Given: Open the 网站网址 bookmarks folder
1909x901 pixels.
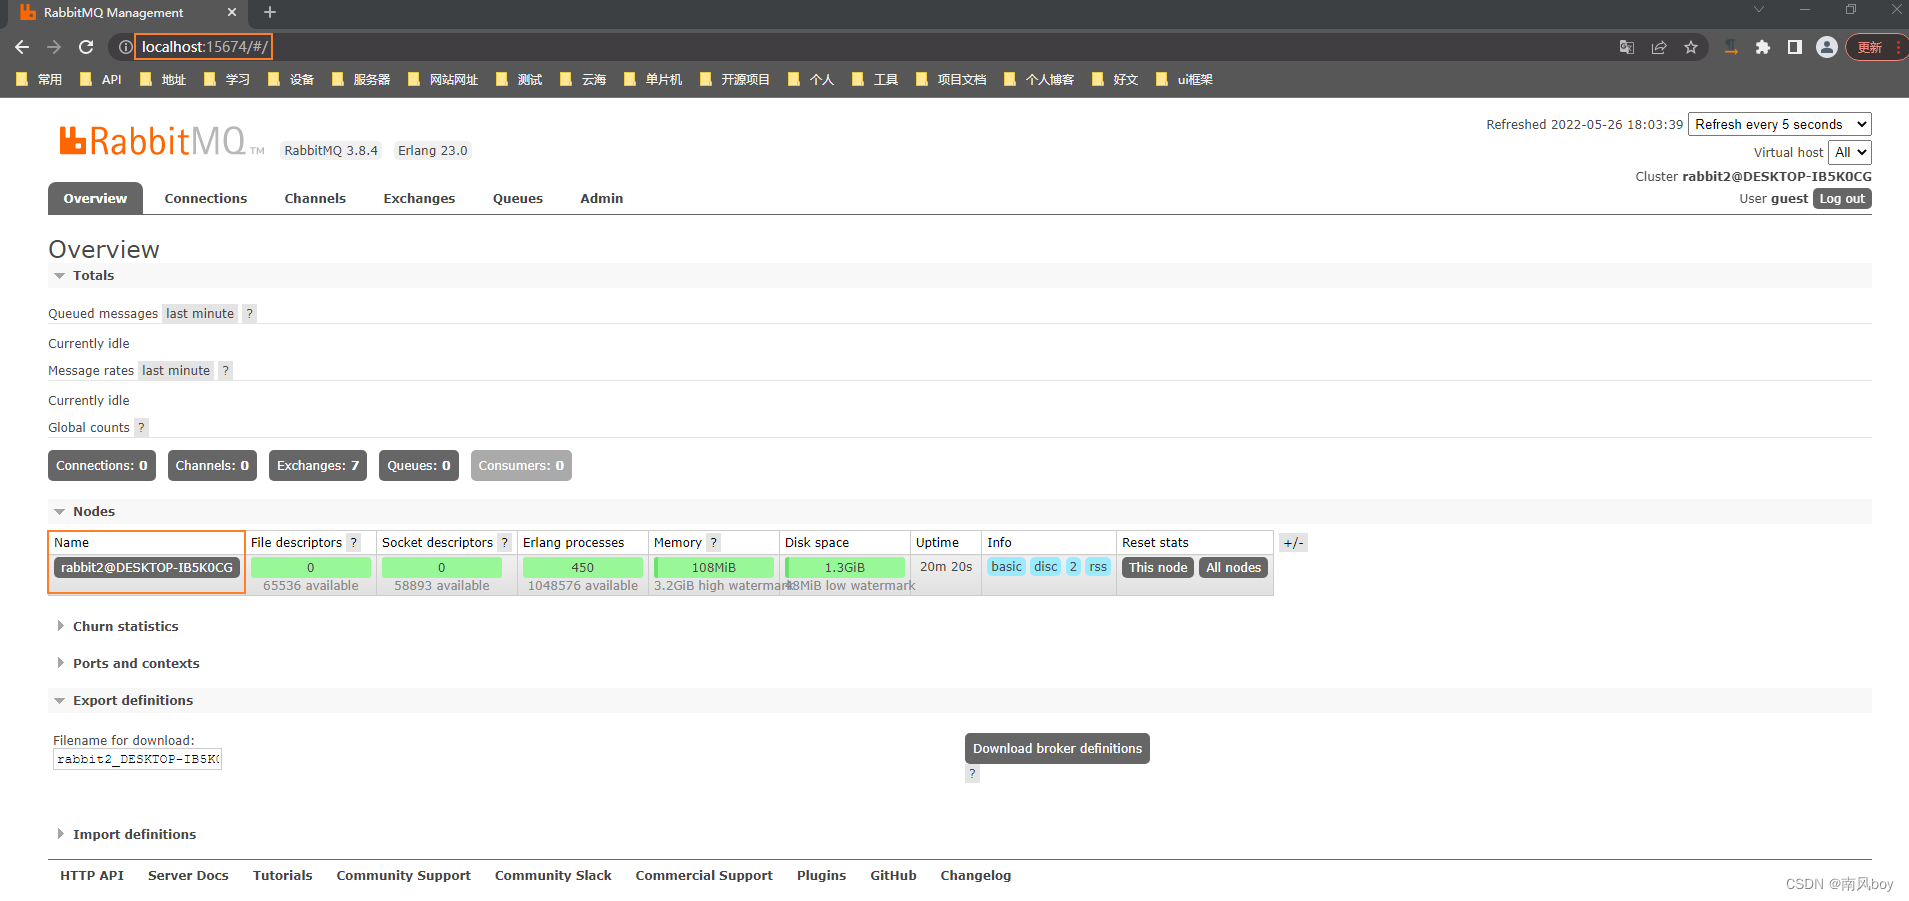Looking at the screenshot, I should click(x=443, y=79).
